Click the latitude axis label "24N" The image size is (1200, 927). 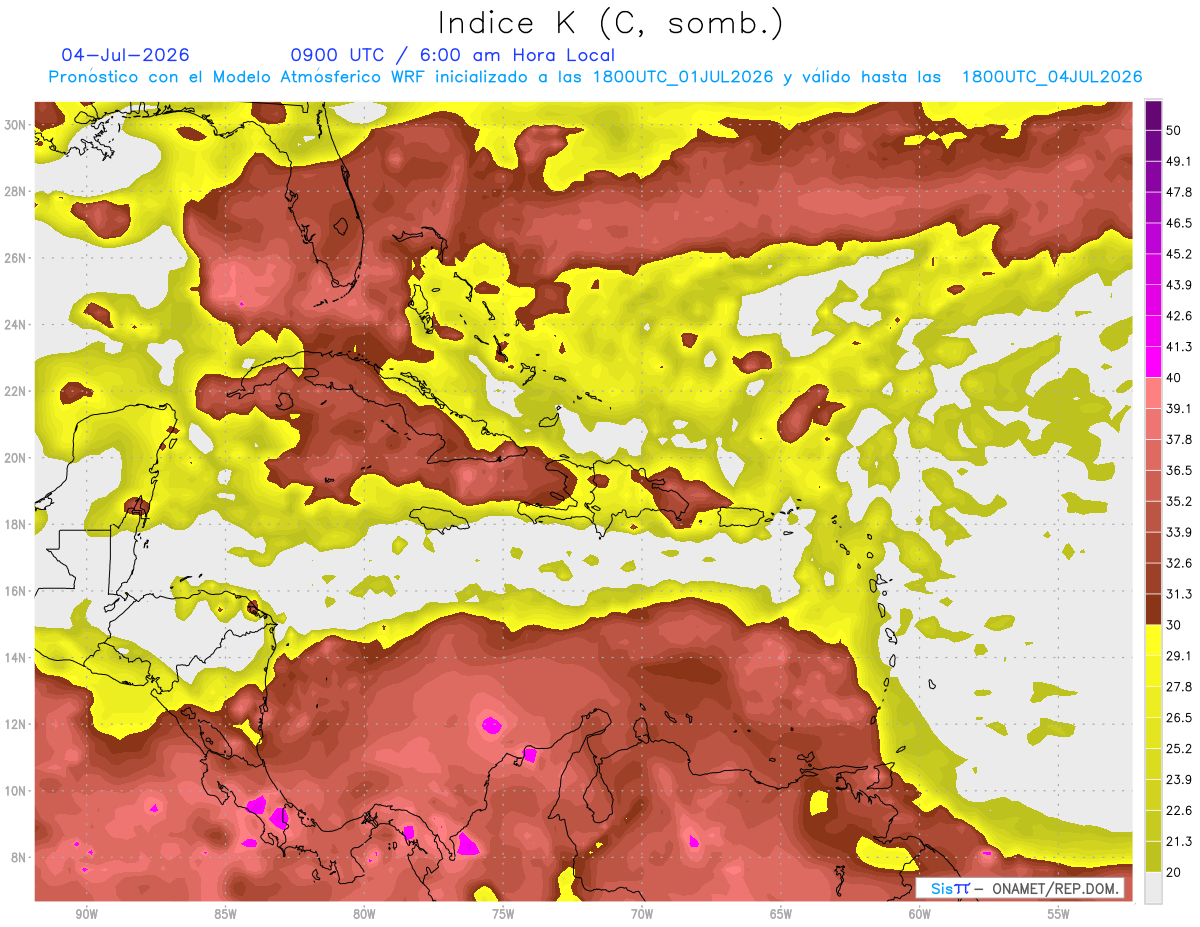coord(16,325)
